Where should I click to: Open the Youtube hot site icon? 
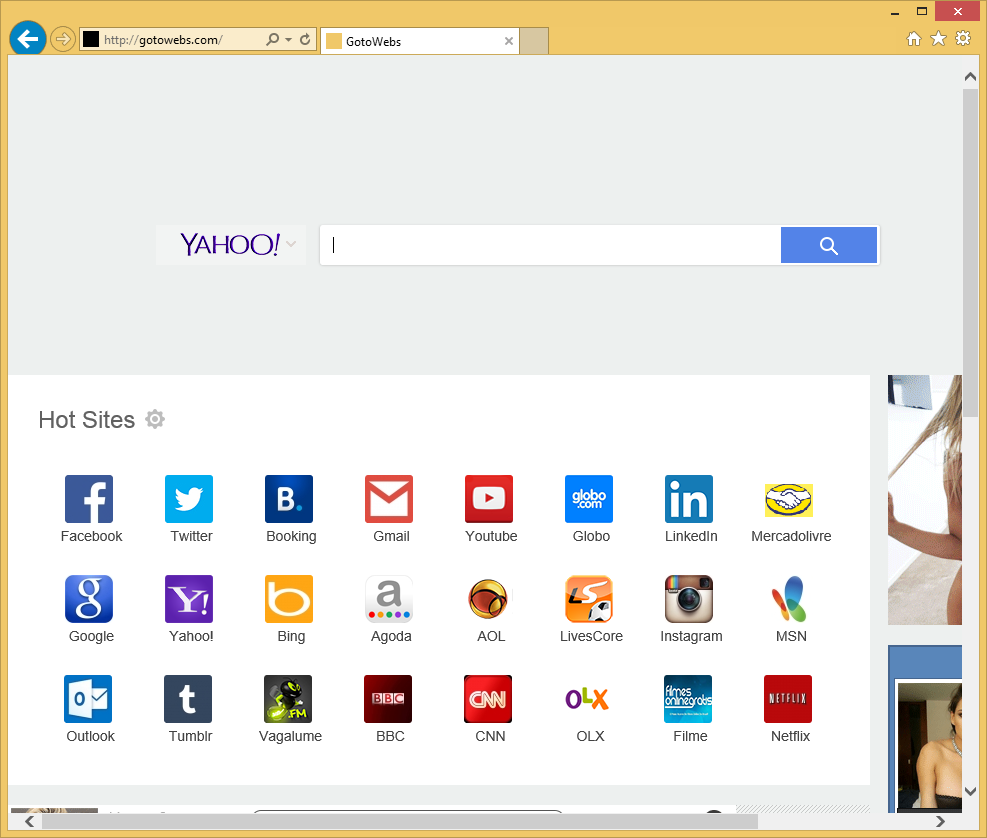click(489, 499)
